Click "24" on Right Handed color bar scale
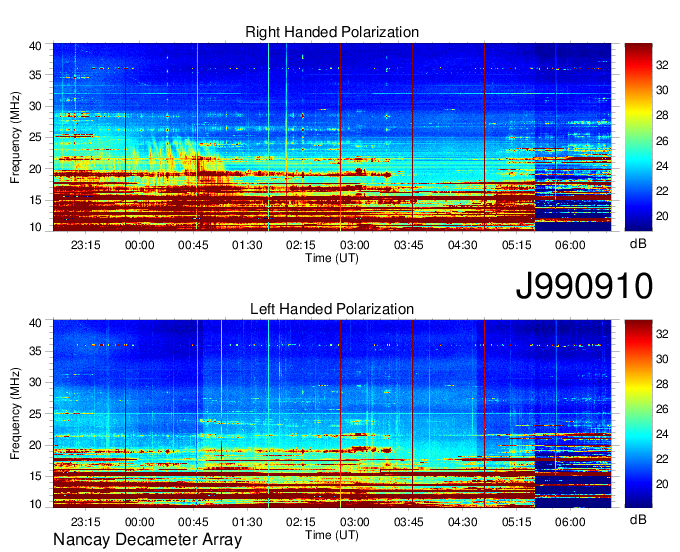Screen dimensions: 680x552 (662, 166)
